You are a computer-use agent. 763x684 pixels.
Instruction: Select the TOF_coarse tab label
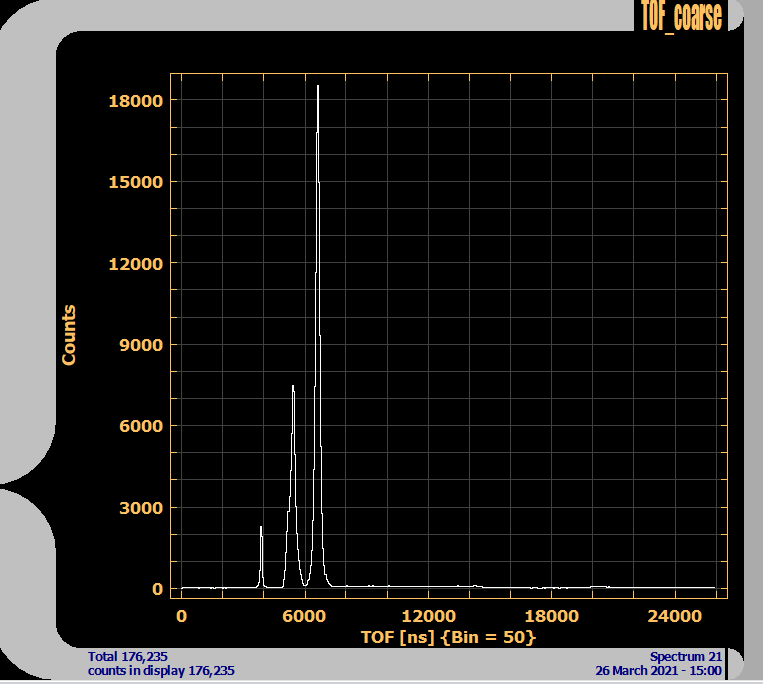click(x=681, y=16)
